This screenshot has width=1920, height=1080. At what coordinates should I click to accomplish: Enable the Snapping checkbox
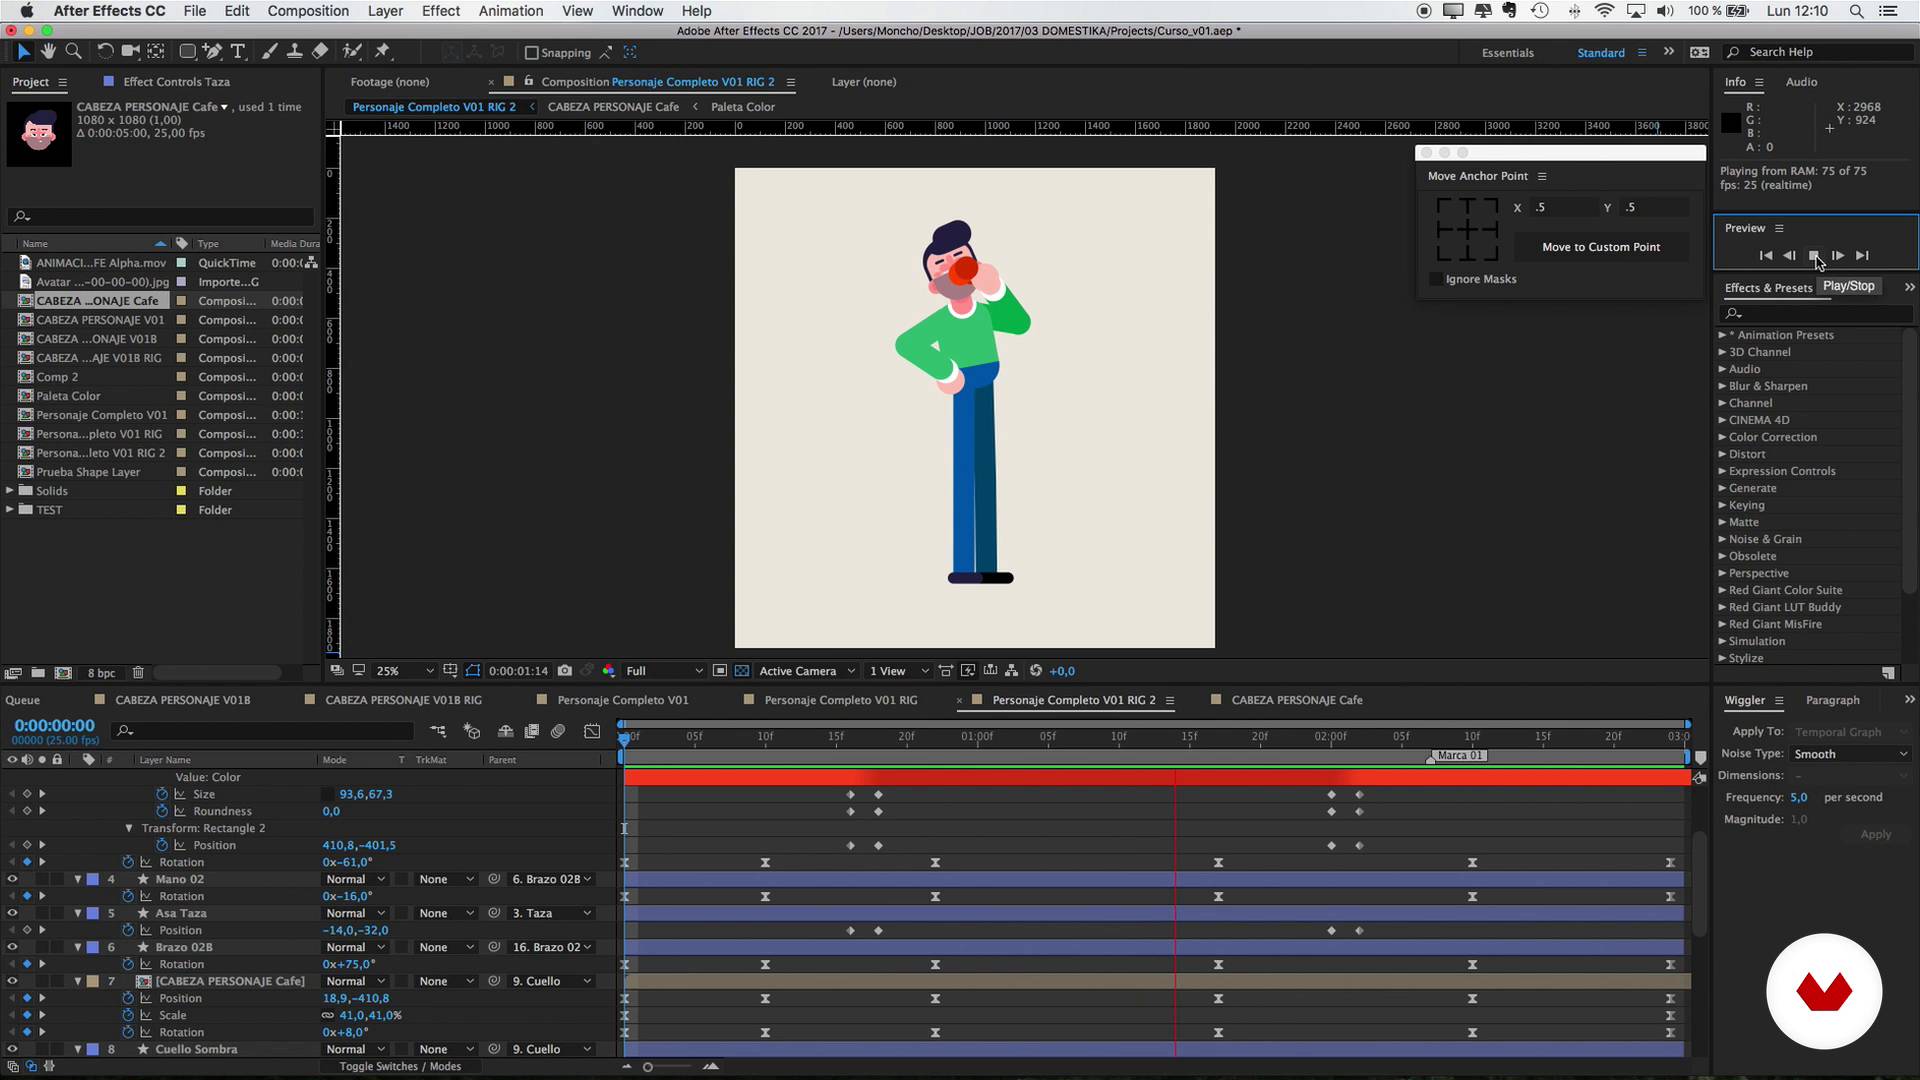pyautogui.click(x=532, y=53)
